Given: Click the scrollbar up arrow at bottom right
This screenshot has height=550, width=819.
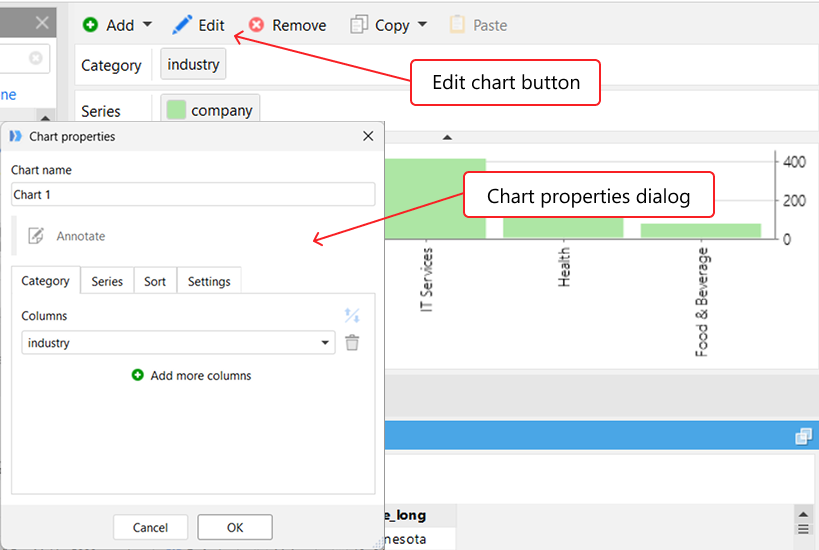Looking at the screenshot, I should pos(803,514).
